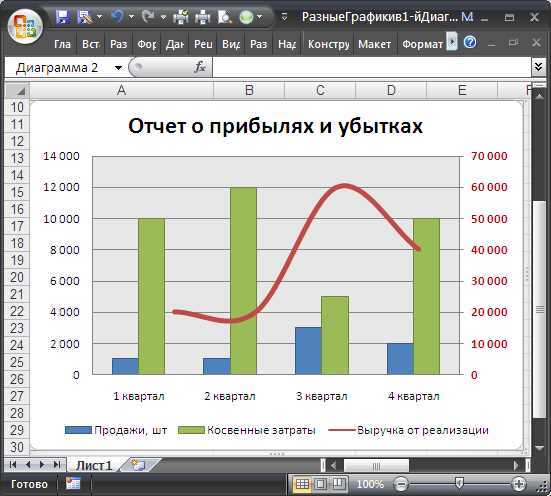
Task: Open the Рецензирование tab
Action: [203, 44]
